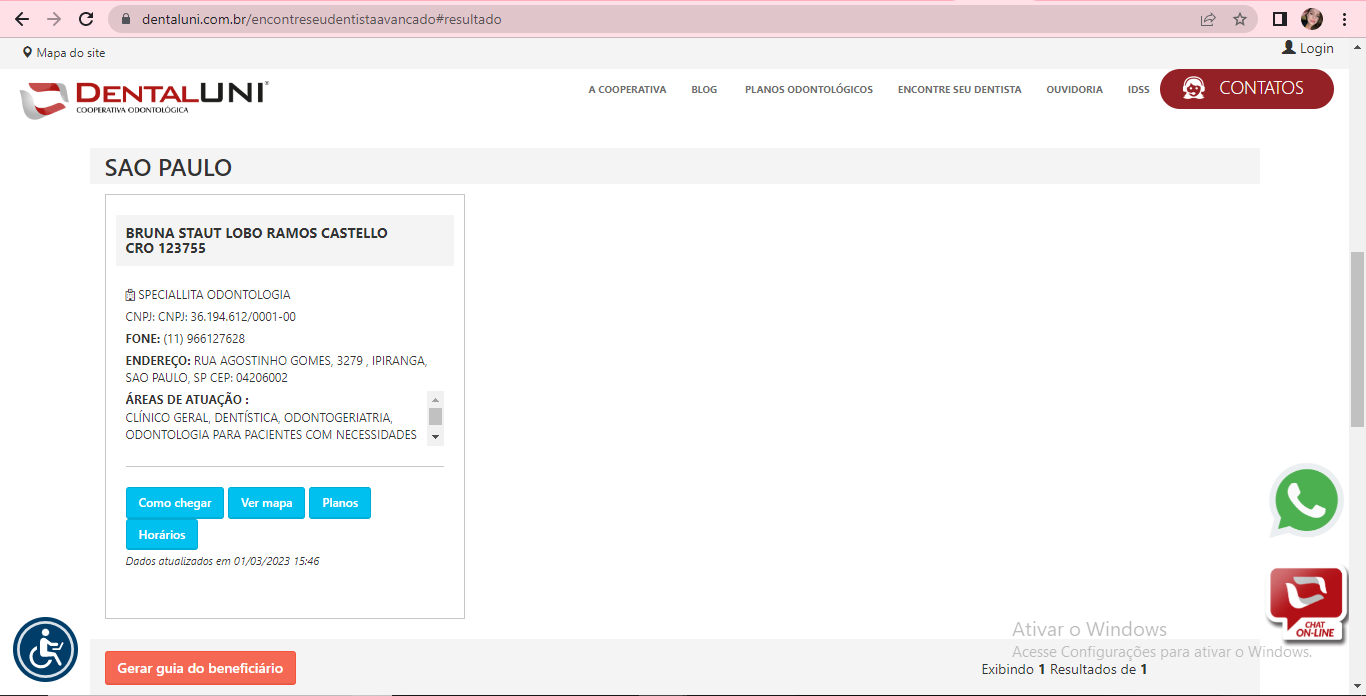Click the SAO PAULO heading
The width and height of the screenshot is (1366, 696).
tap(168, 168)
